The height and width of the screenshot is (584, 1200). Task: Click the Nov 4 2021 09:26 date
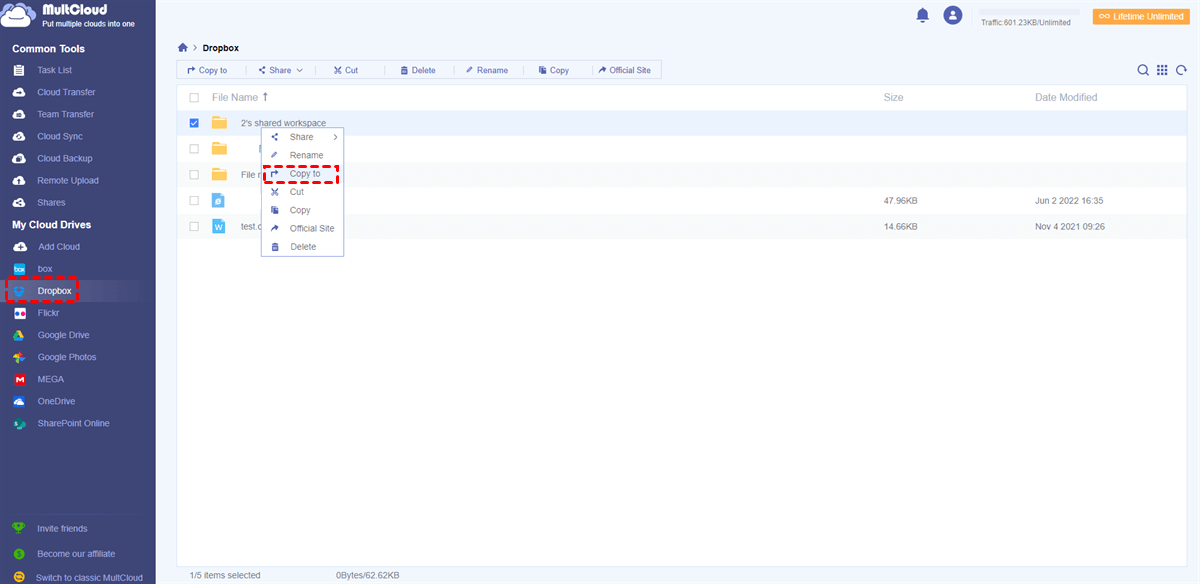coord(1069,226)
